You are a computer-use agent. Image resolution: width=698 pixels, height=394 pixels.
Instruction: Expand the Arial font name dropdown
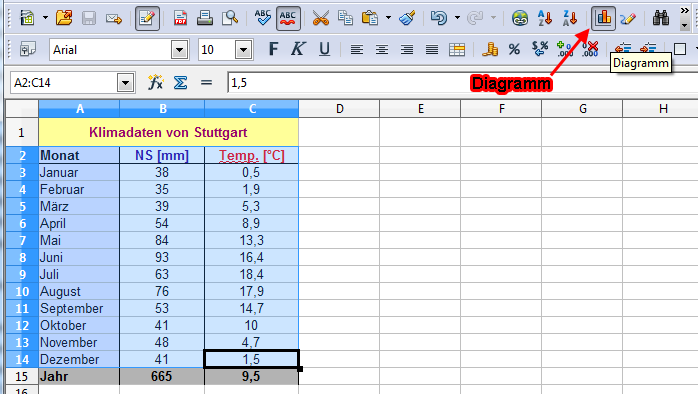coord(179,50)
